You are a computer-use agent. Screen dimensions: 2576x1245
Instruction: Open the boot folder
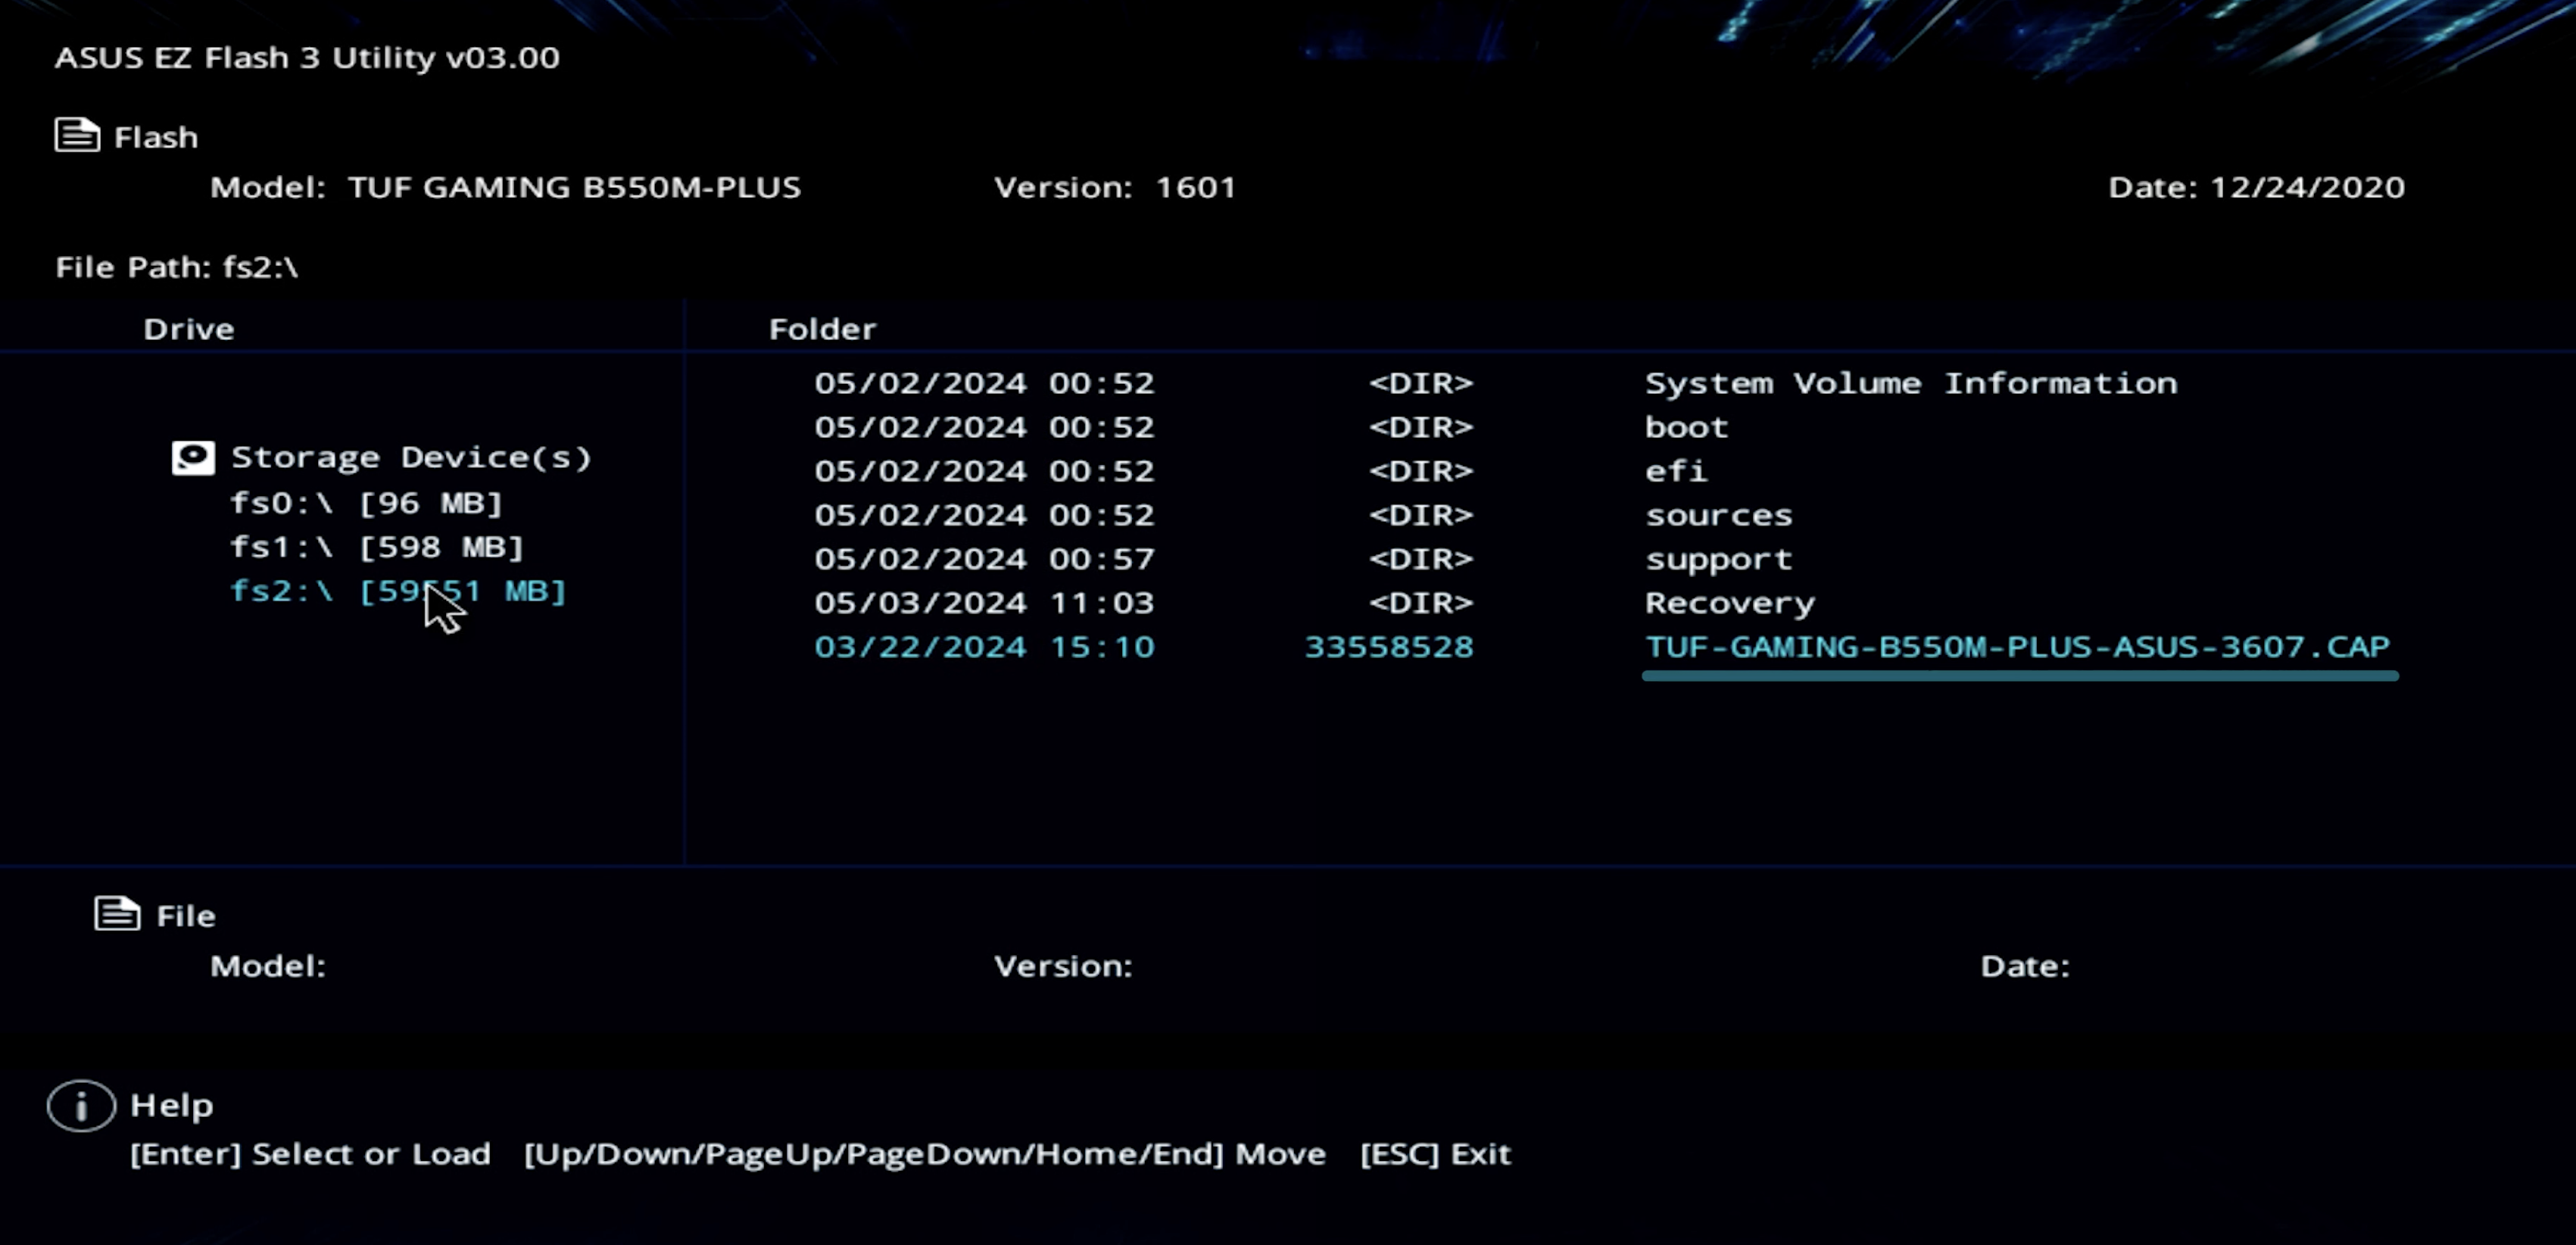1686,427
